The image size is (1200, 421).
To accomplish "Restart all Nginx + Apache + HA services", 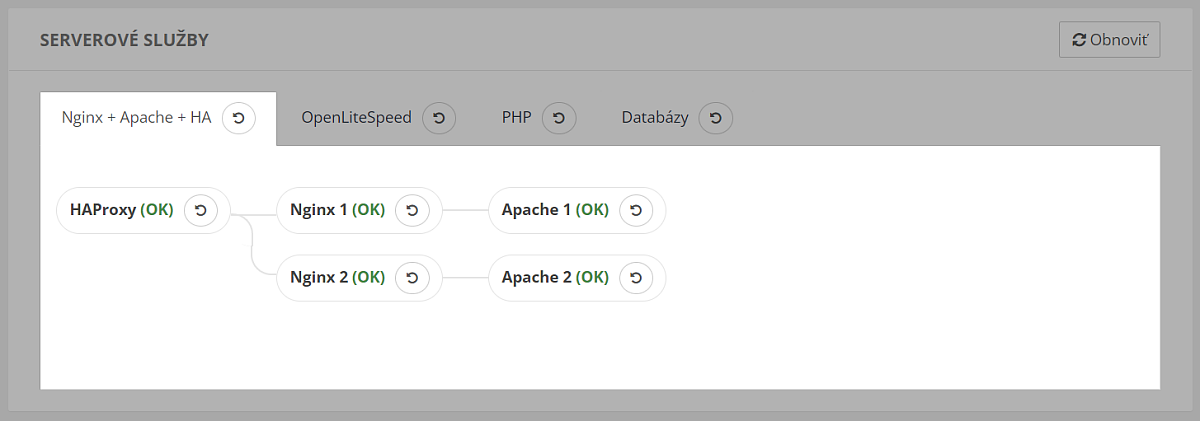I will point(238,118).
